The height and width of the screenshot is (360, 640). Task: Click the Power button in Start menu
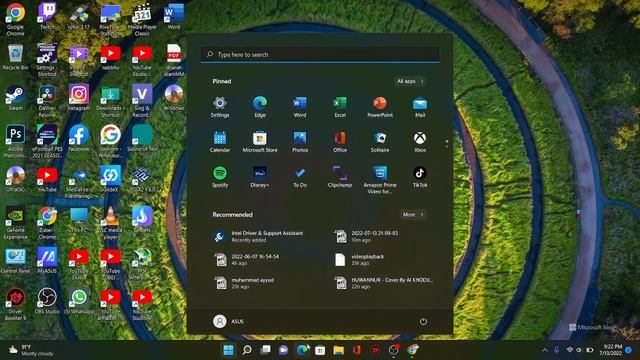click(x=423, y=321)
